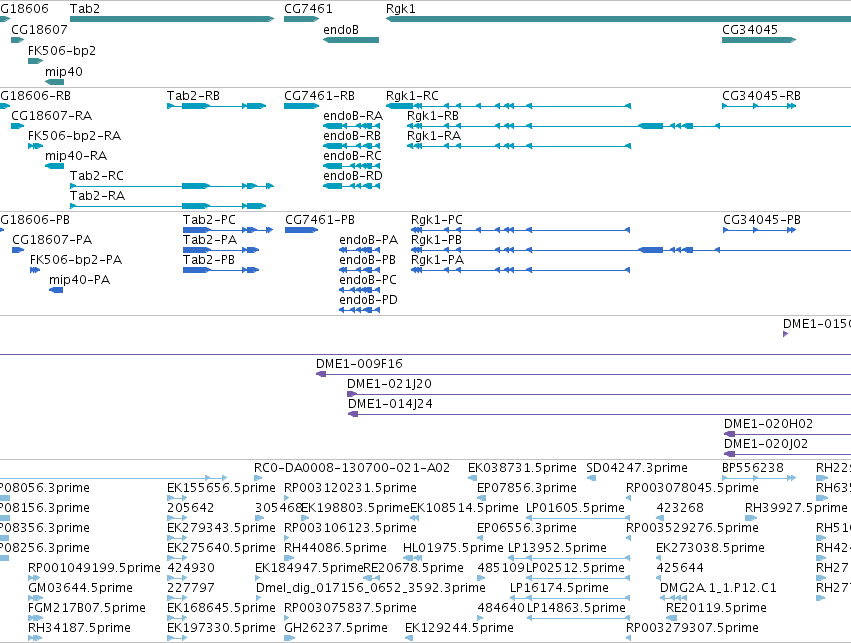Select EST RP003120231.5prime
Image resolution: width=851 pixels, height=643 pixels.
pyautogui.click(x=350, y=488)
